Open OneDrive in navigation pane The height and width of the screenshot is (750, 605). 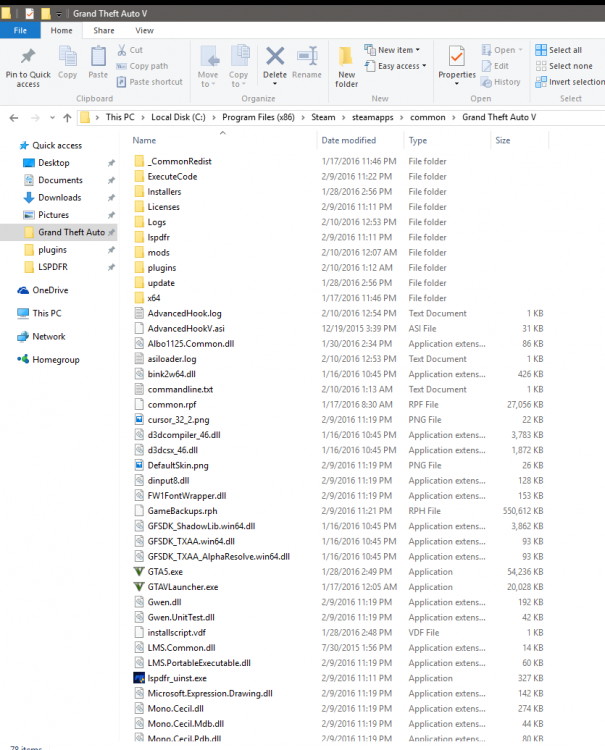point(44,290)
